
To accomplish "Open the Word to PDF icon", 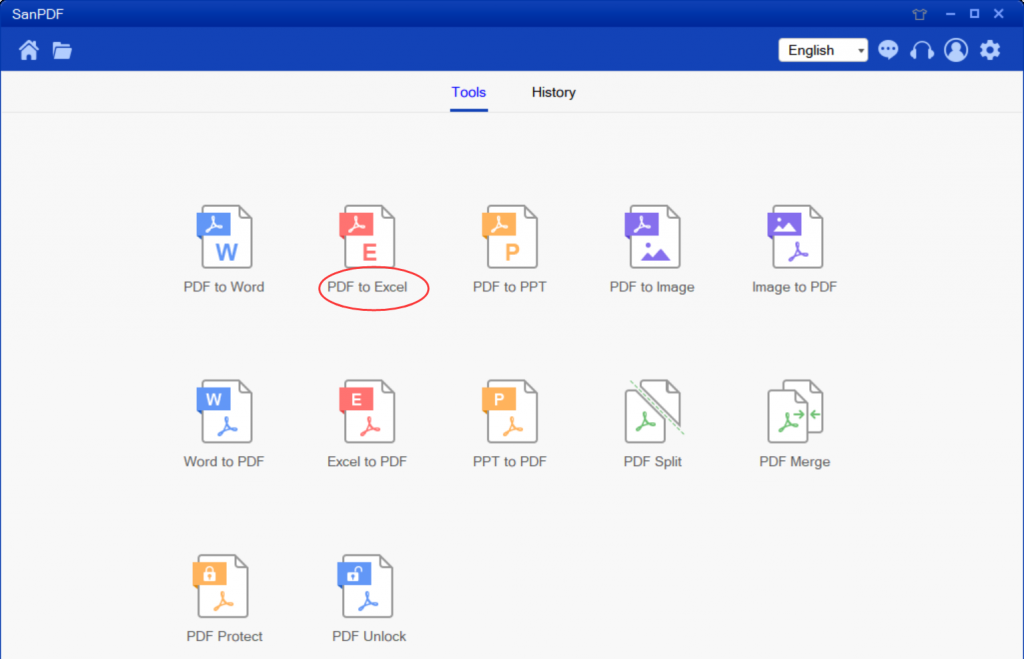I will 224,411.
